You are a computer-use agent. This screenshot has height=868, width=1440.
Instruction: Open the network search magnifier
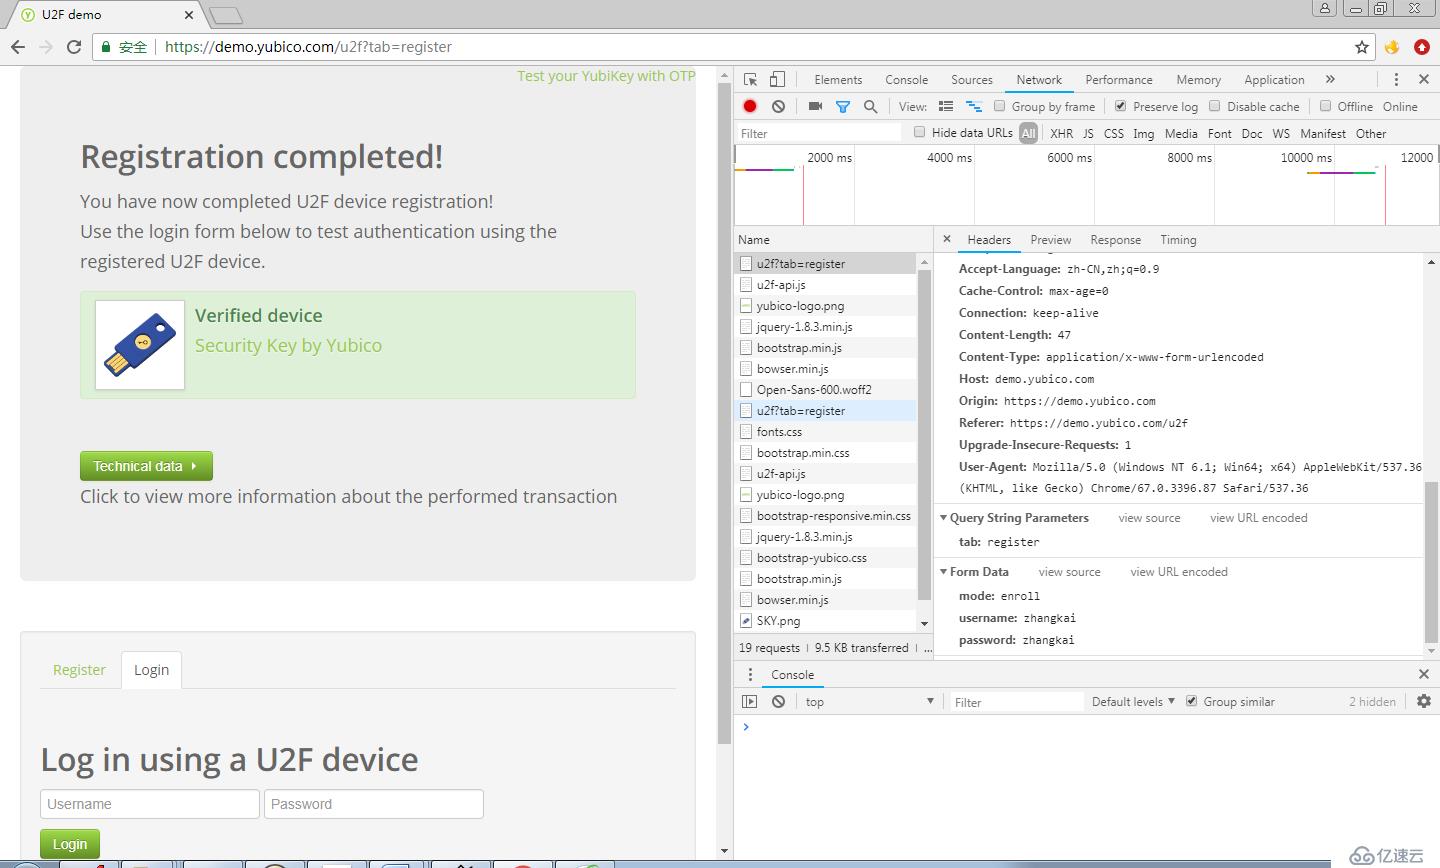point(870,106)
